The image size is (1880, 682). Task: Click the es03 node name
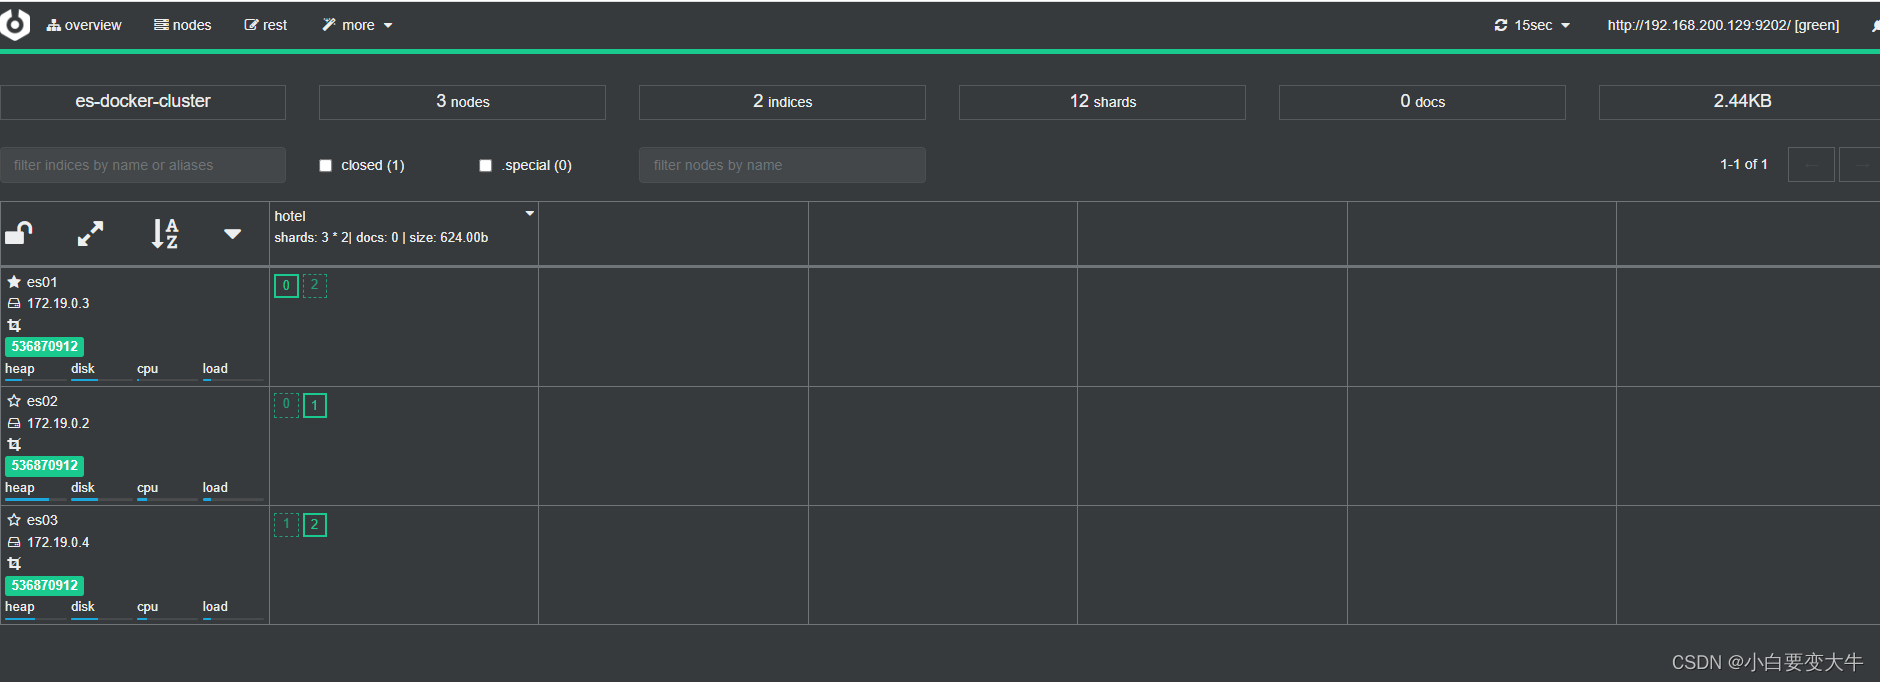click(42, 521)
